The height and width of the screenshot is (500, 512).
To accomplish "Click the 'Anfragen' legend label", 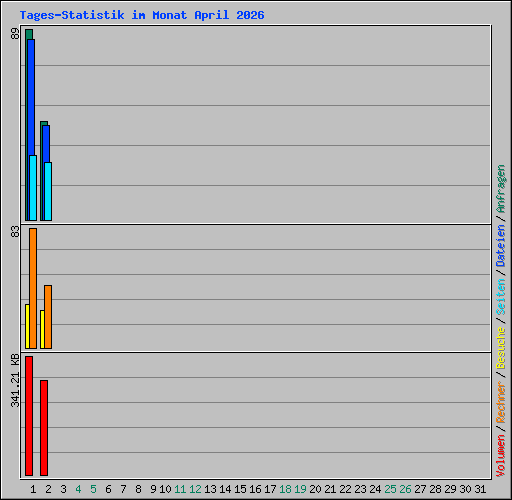I will pyautogui.click(x=501, y=189).
